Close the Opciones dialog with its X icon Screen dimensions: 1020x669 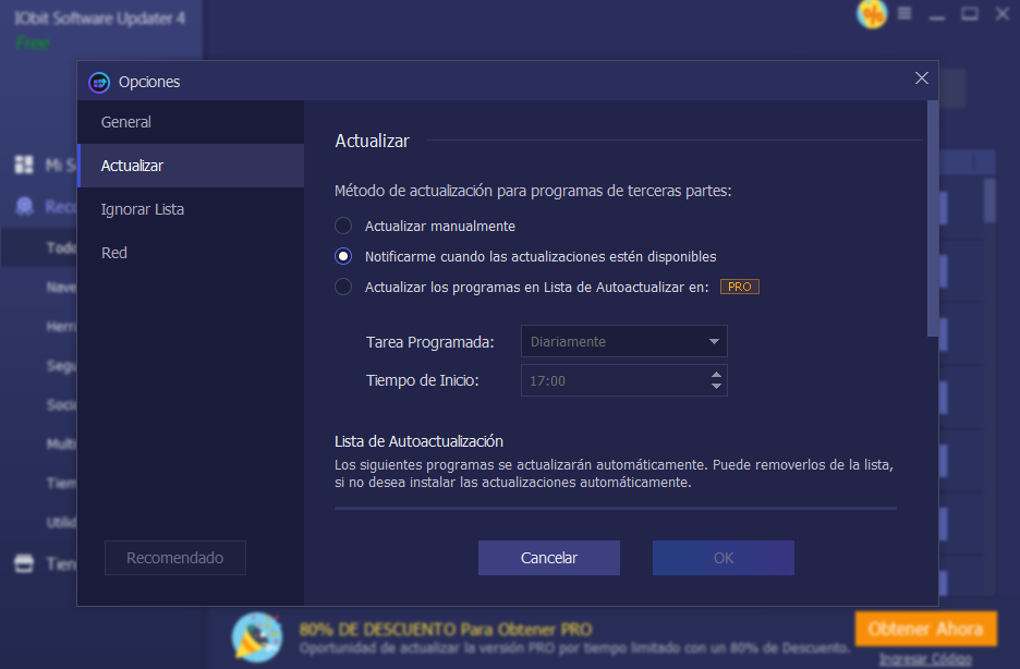click(921, 78)
